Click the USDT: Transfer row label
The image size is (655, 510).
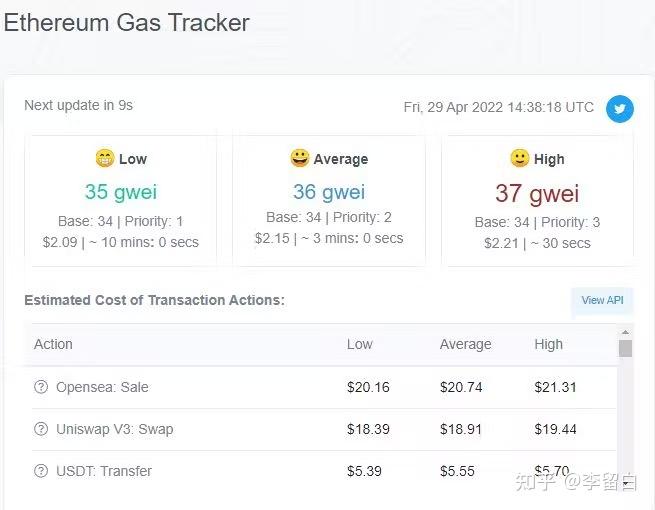click(x=104, y=471)
